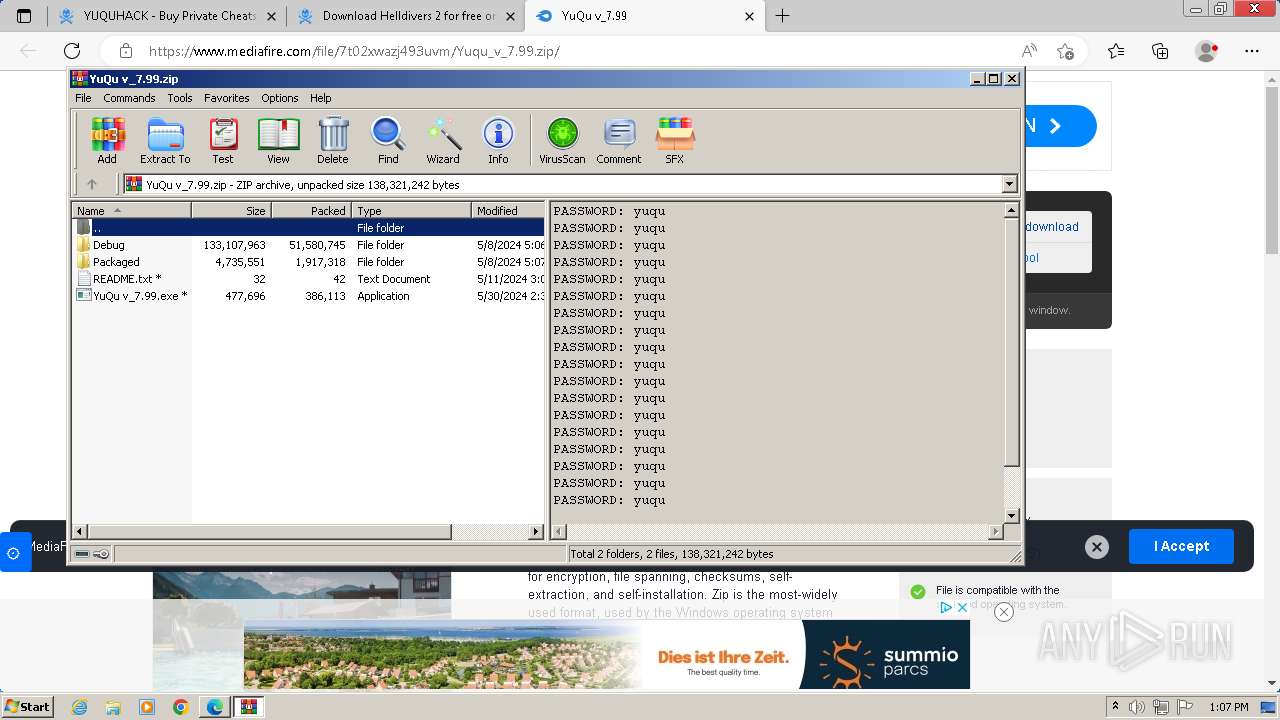The width and height of the screenshot is (1280, 720).
Task: Go up one folder level arrow
Action: click(x=92, y=184)
